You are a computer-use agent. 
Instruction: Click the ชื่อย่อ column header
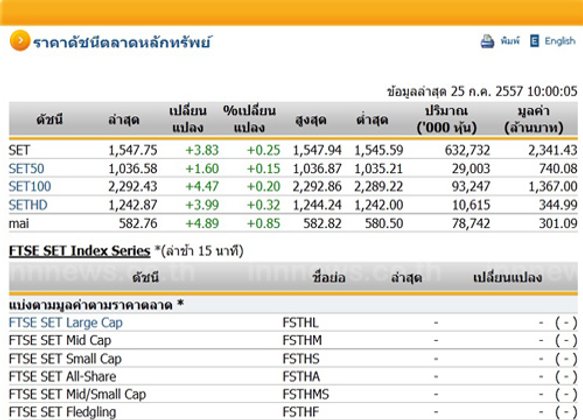point(329,277)
